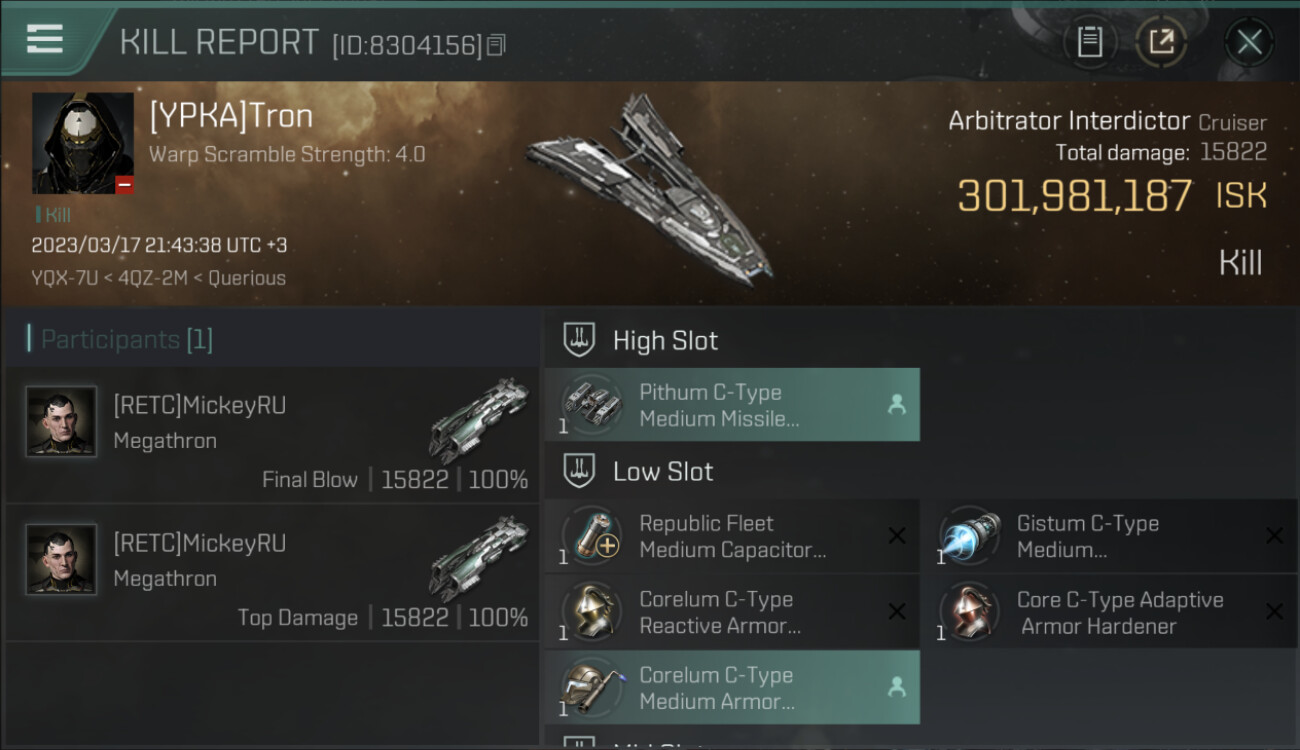
Task: Open the YQX-7U system location link
Action: [x=65, y=278]
